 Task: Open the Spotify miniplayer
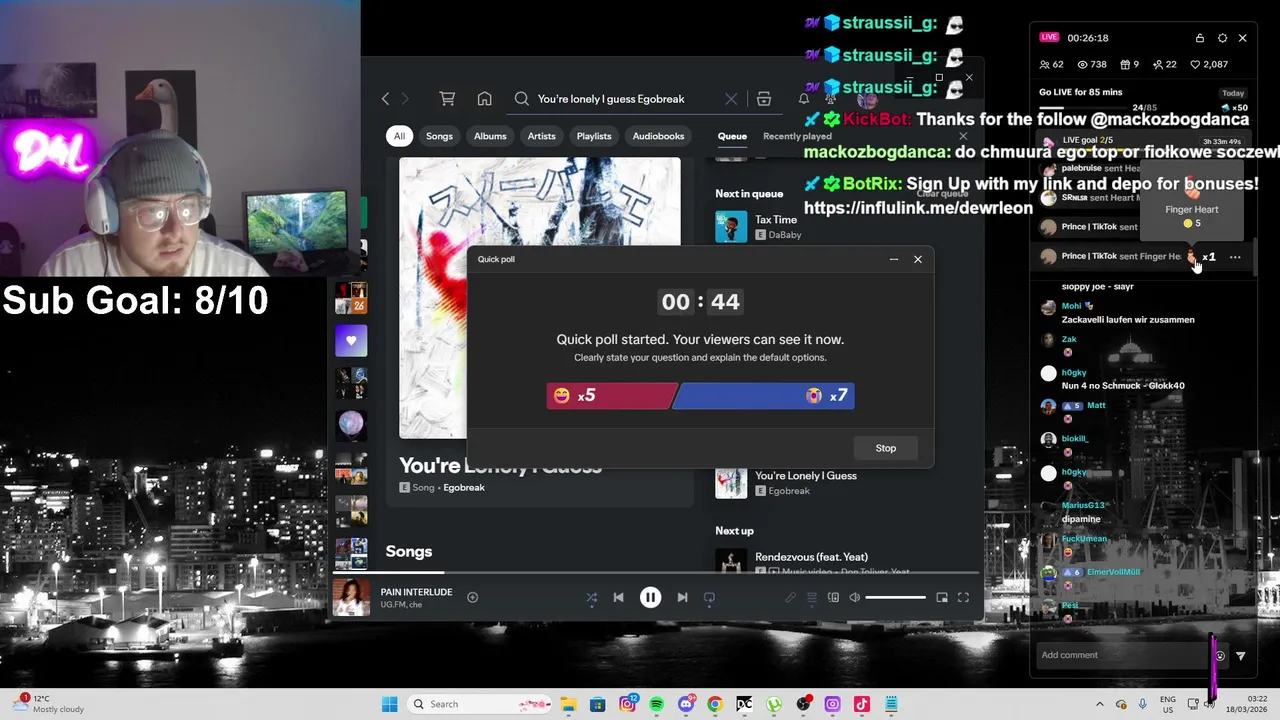coord(942,598)
